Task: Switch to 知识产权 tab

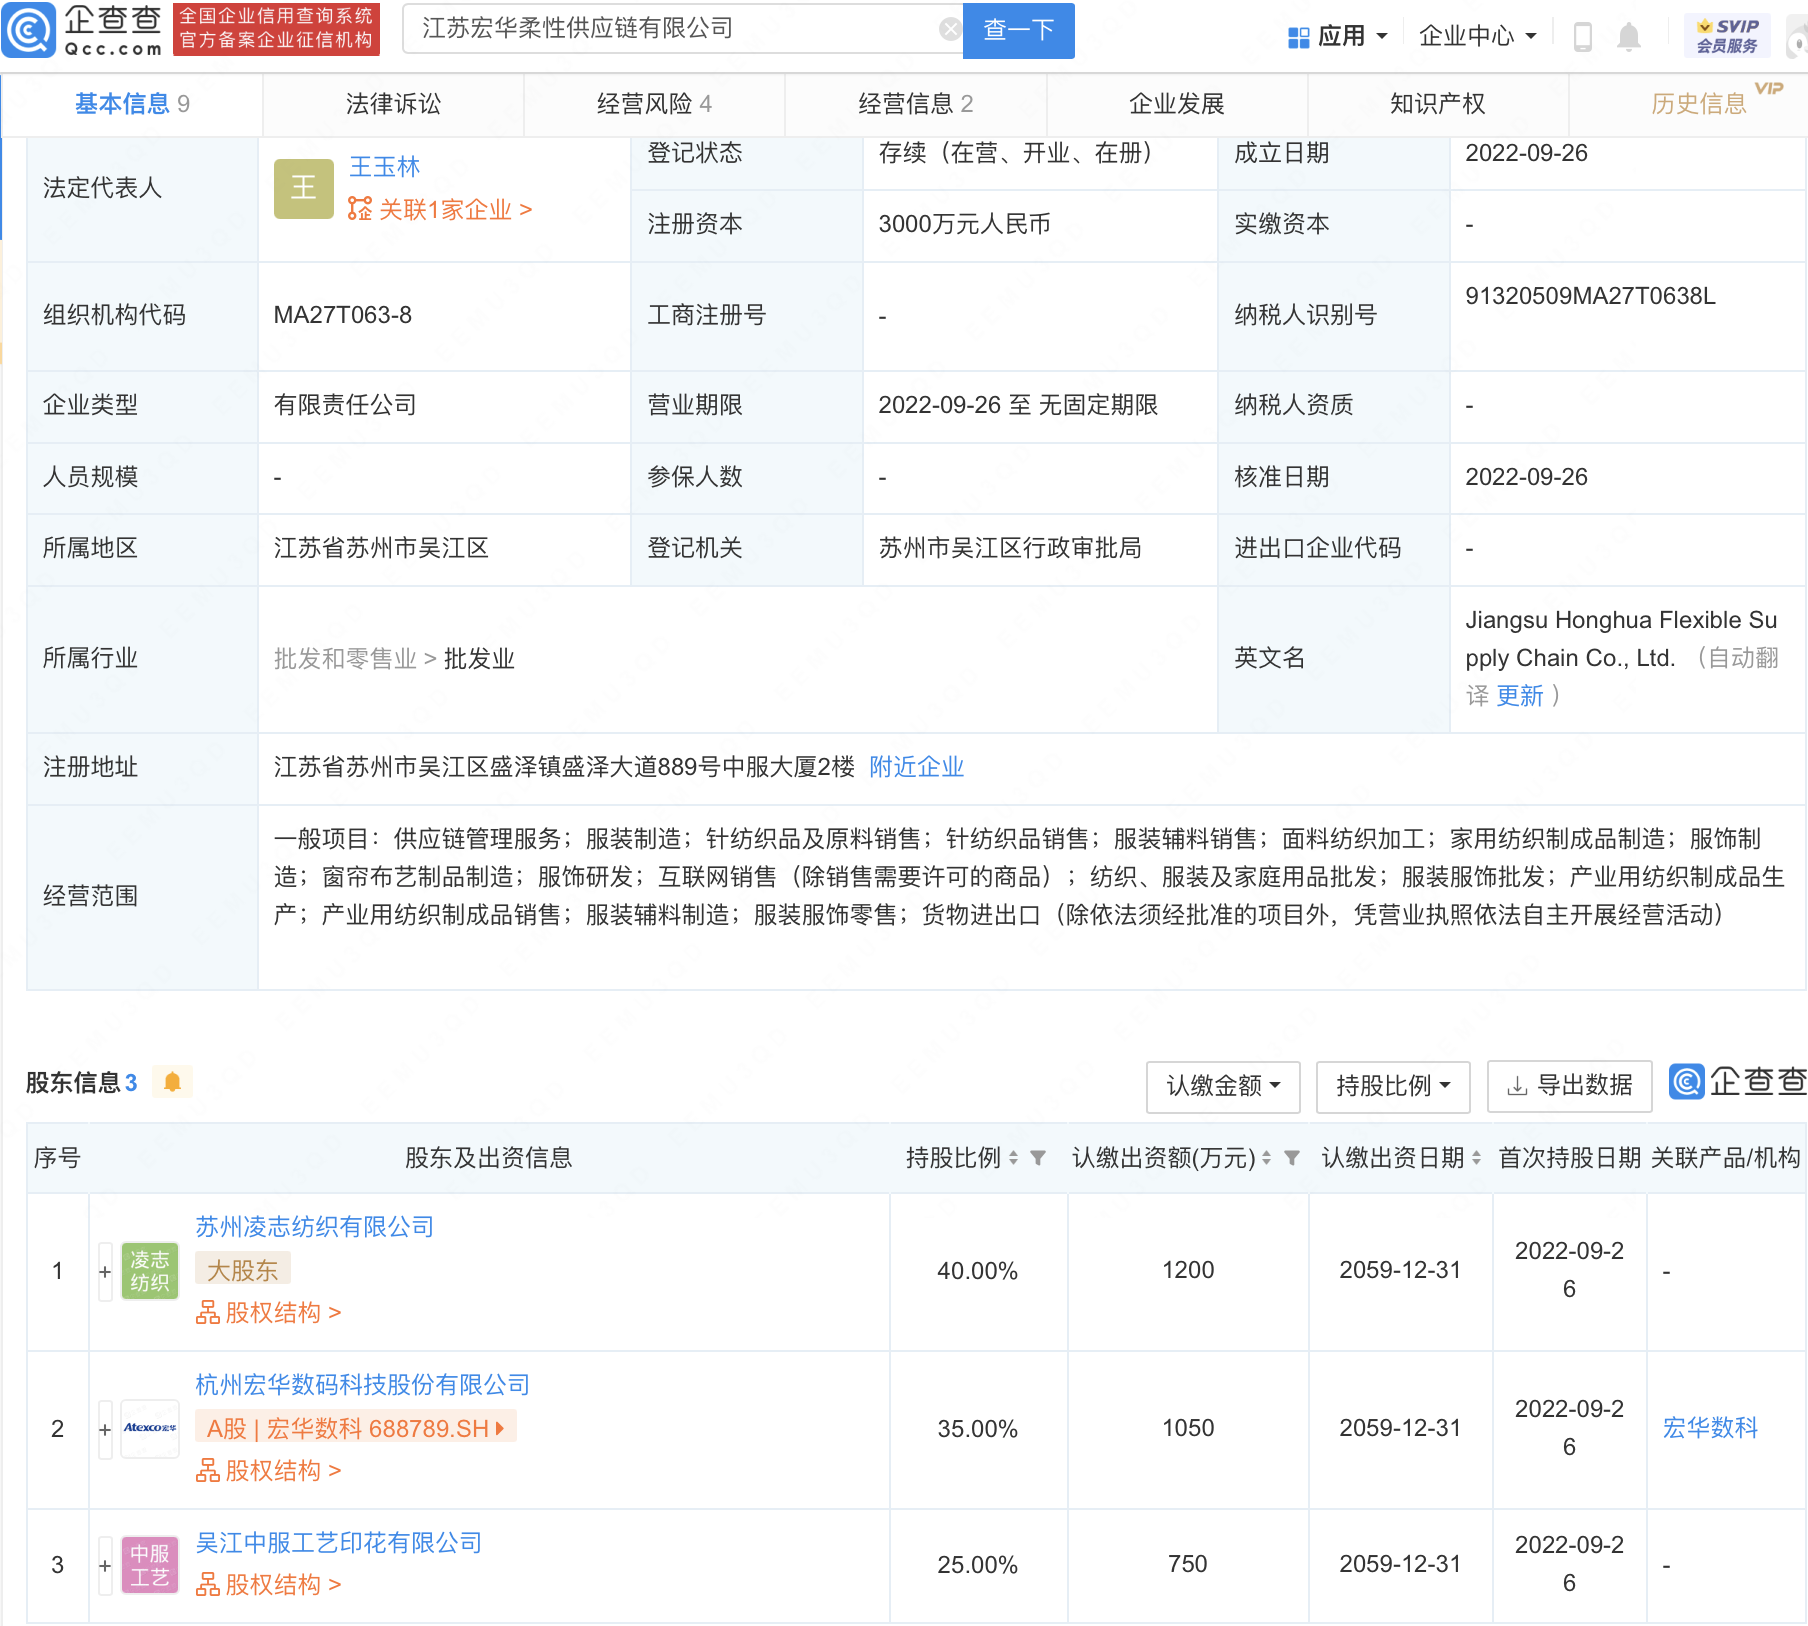Action: tap(1438, 104)
